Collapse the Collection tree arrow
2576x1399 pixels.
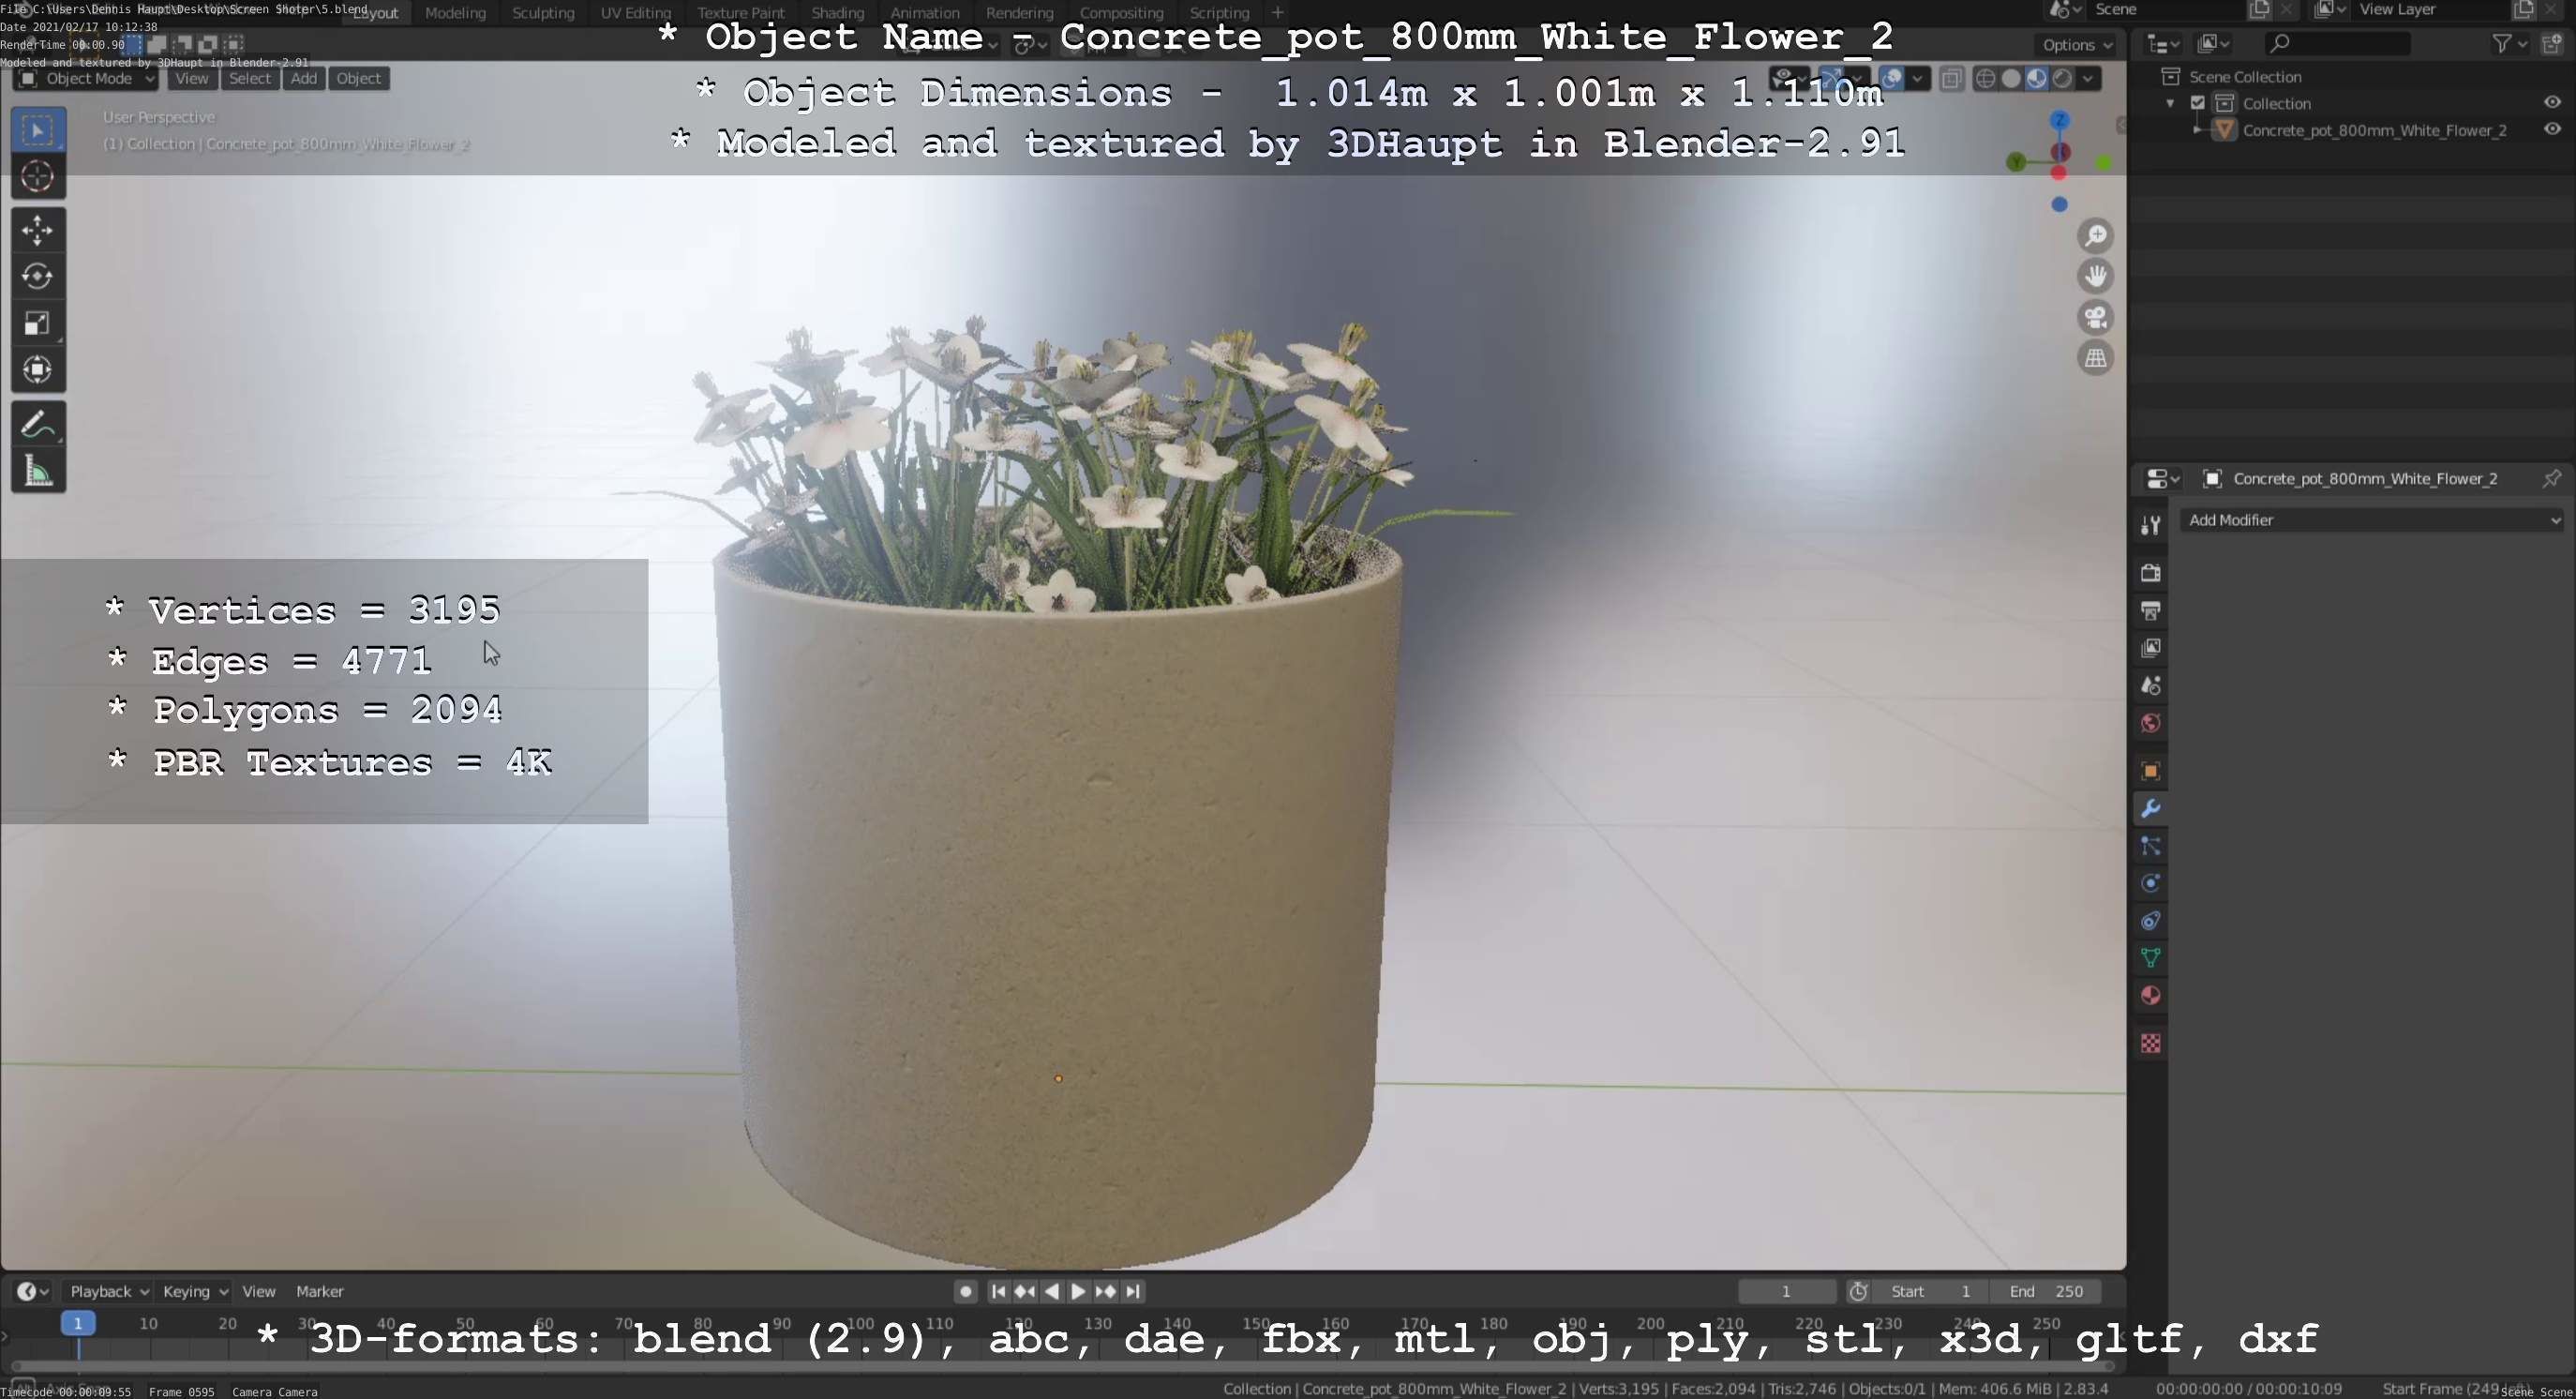(2170, 104)
